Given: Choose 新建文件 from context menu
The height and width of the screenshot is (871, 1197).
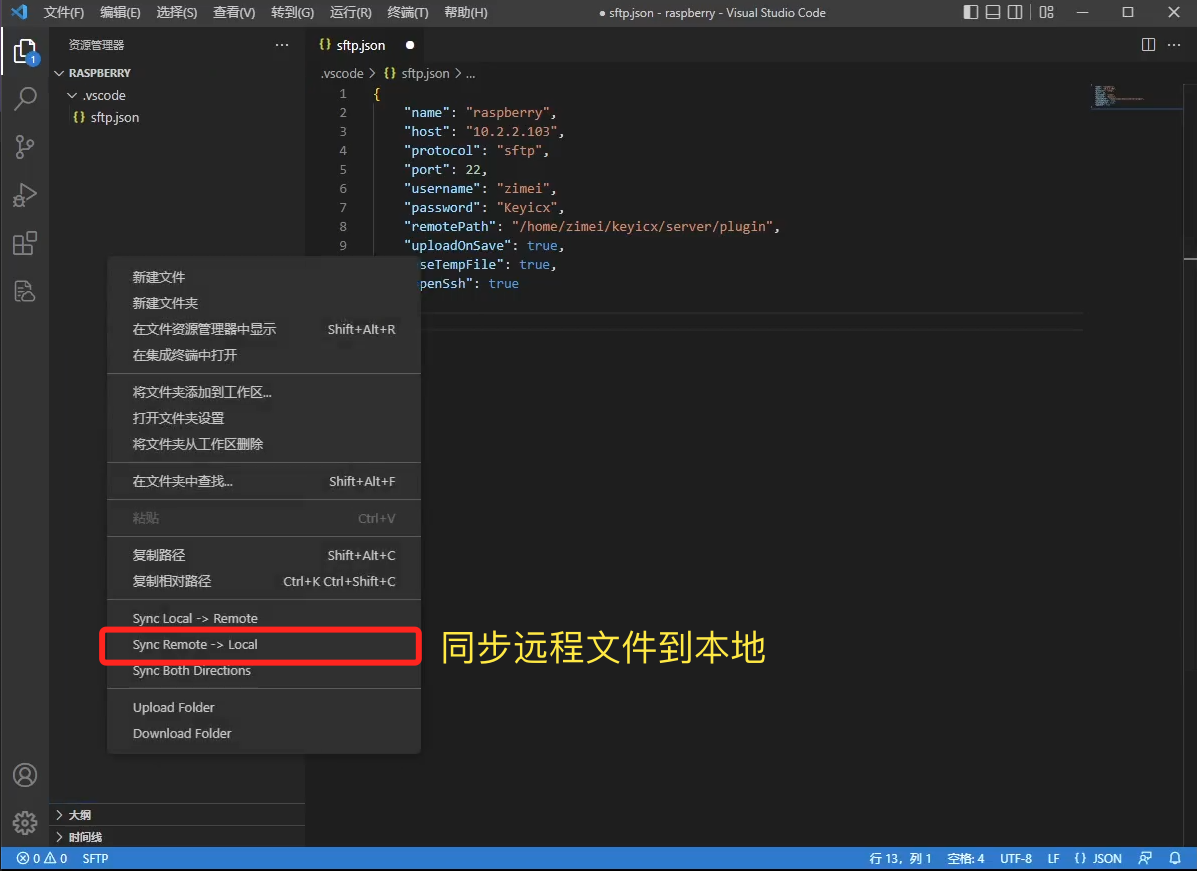Looking at the screenshot, I should click(x=263, y=277).
